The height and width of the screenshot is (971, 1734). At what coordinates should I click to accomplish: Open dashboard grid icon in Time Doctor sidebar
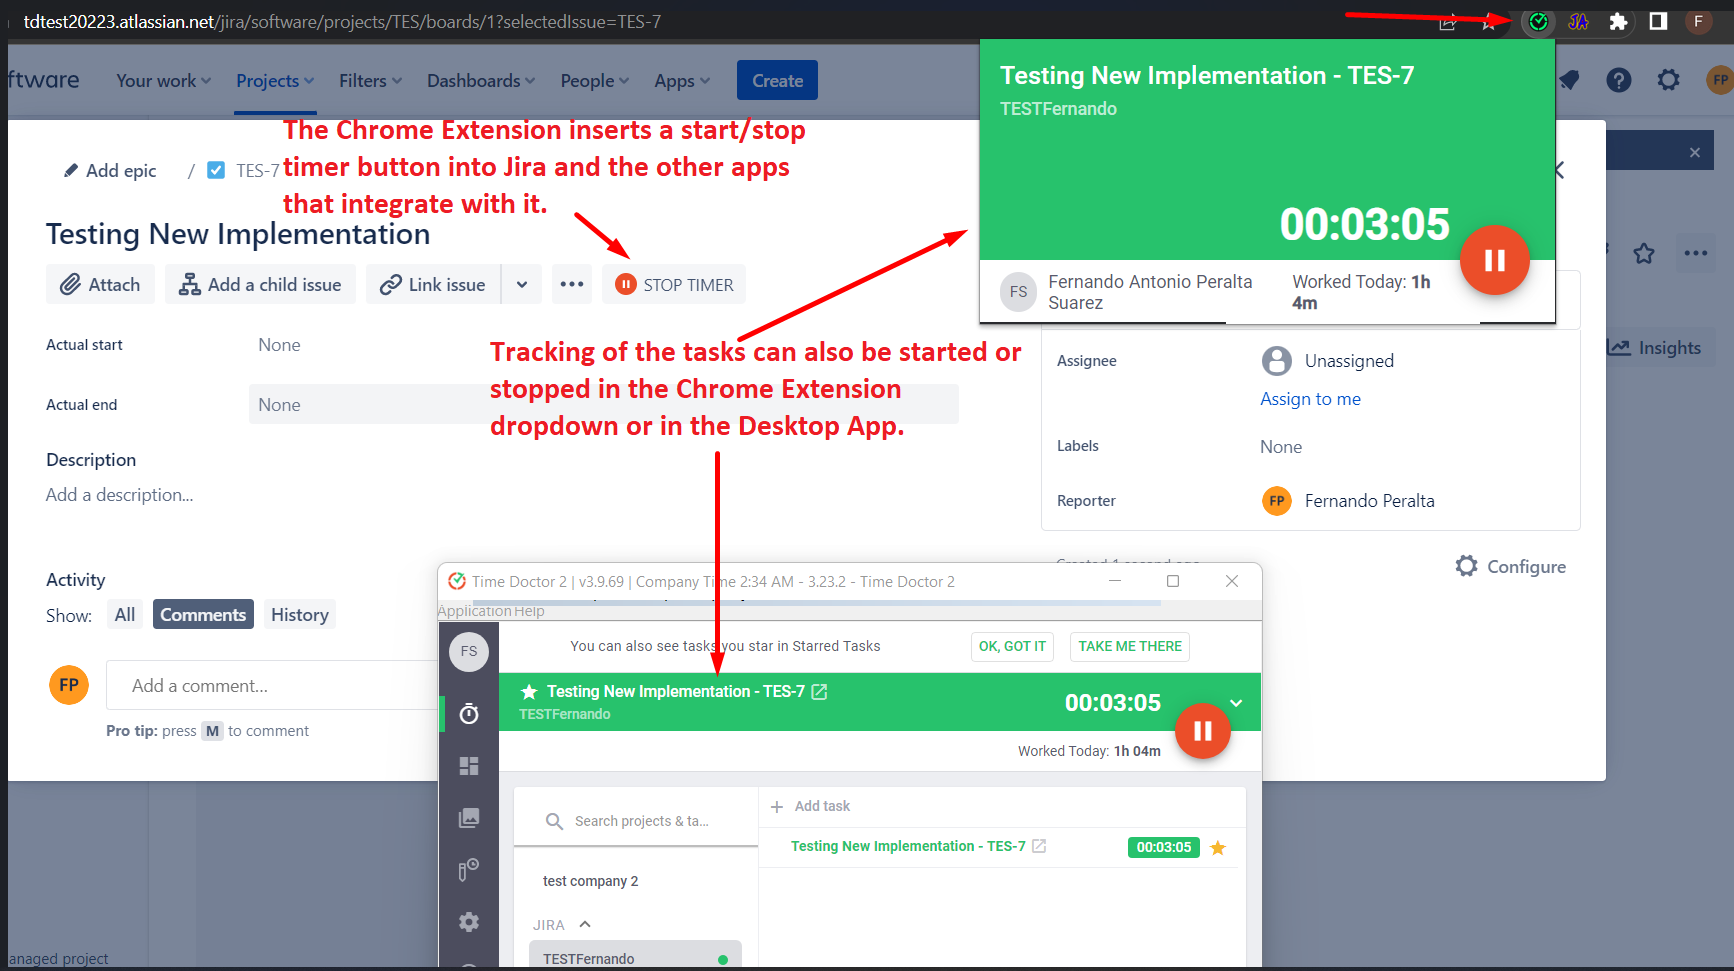pyautogui.click(x=469, y=766)
